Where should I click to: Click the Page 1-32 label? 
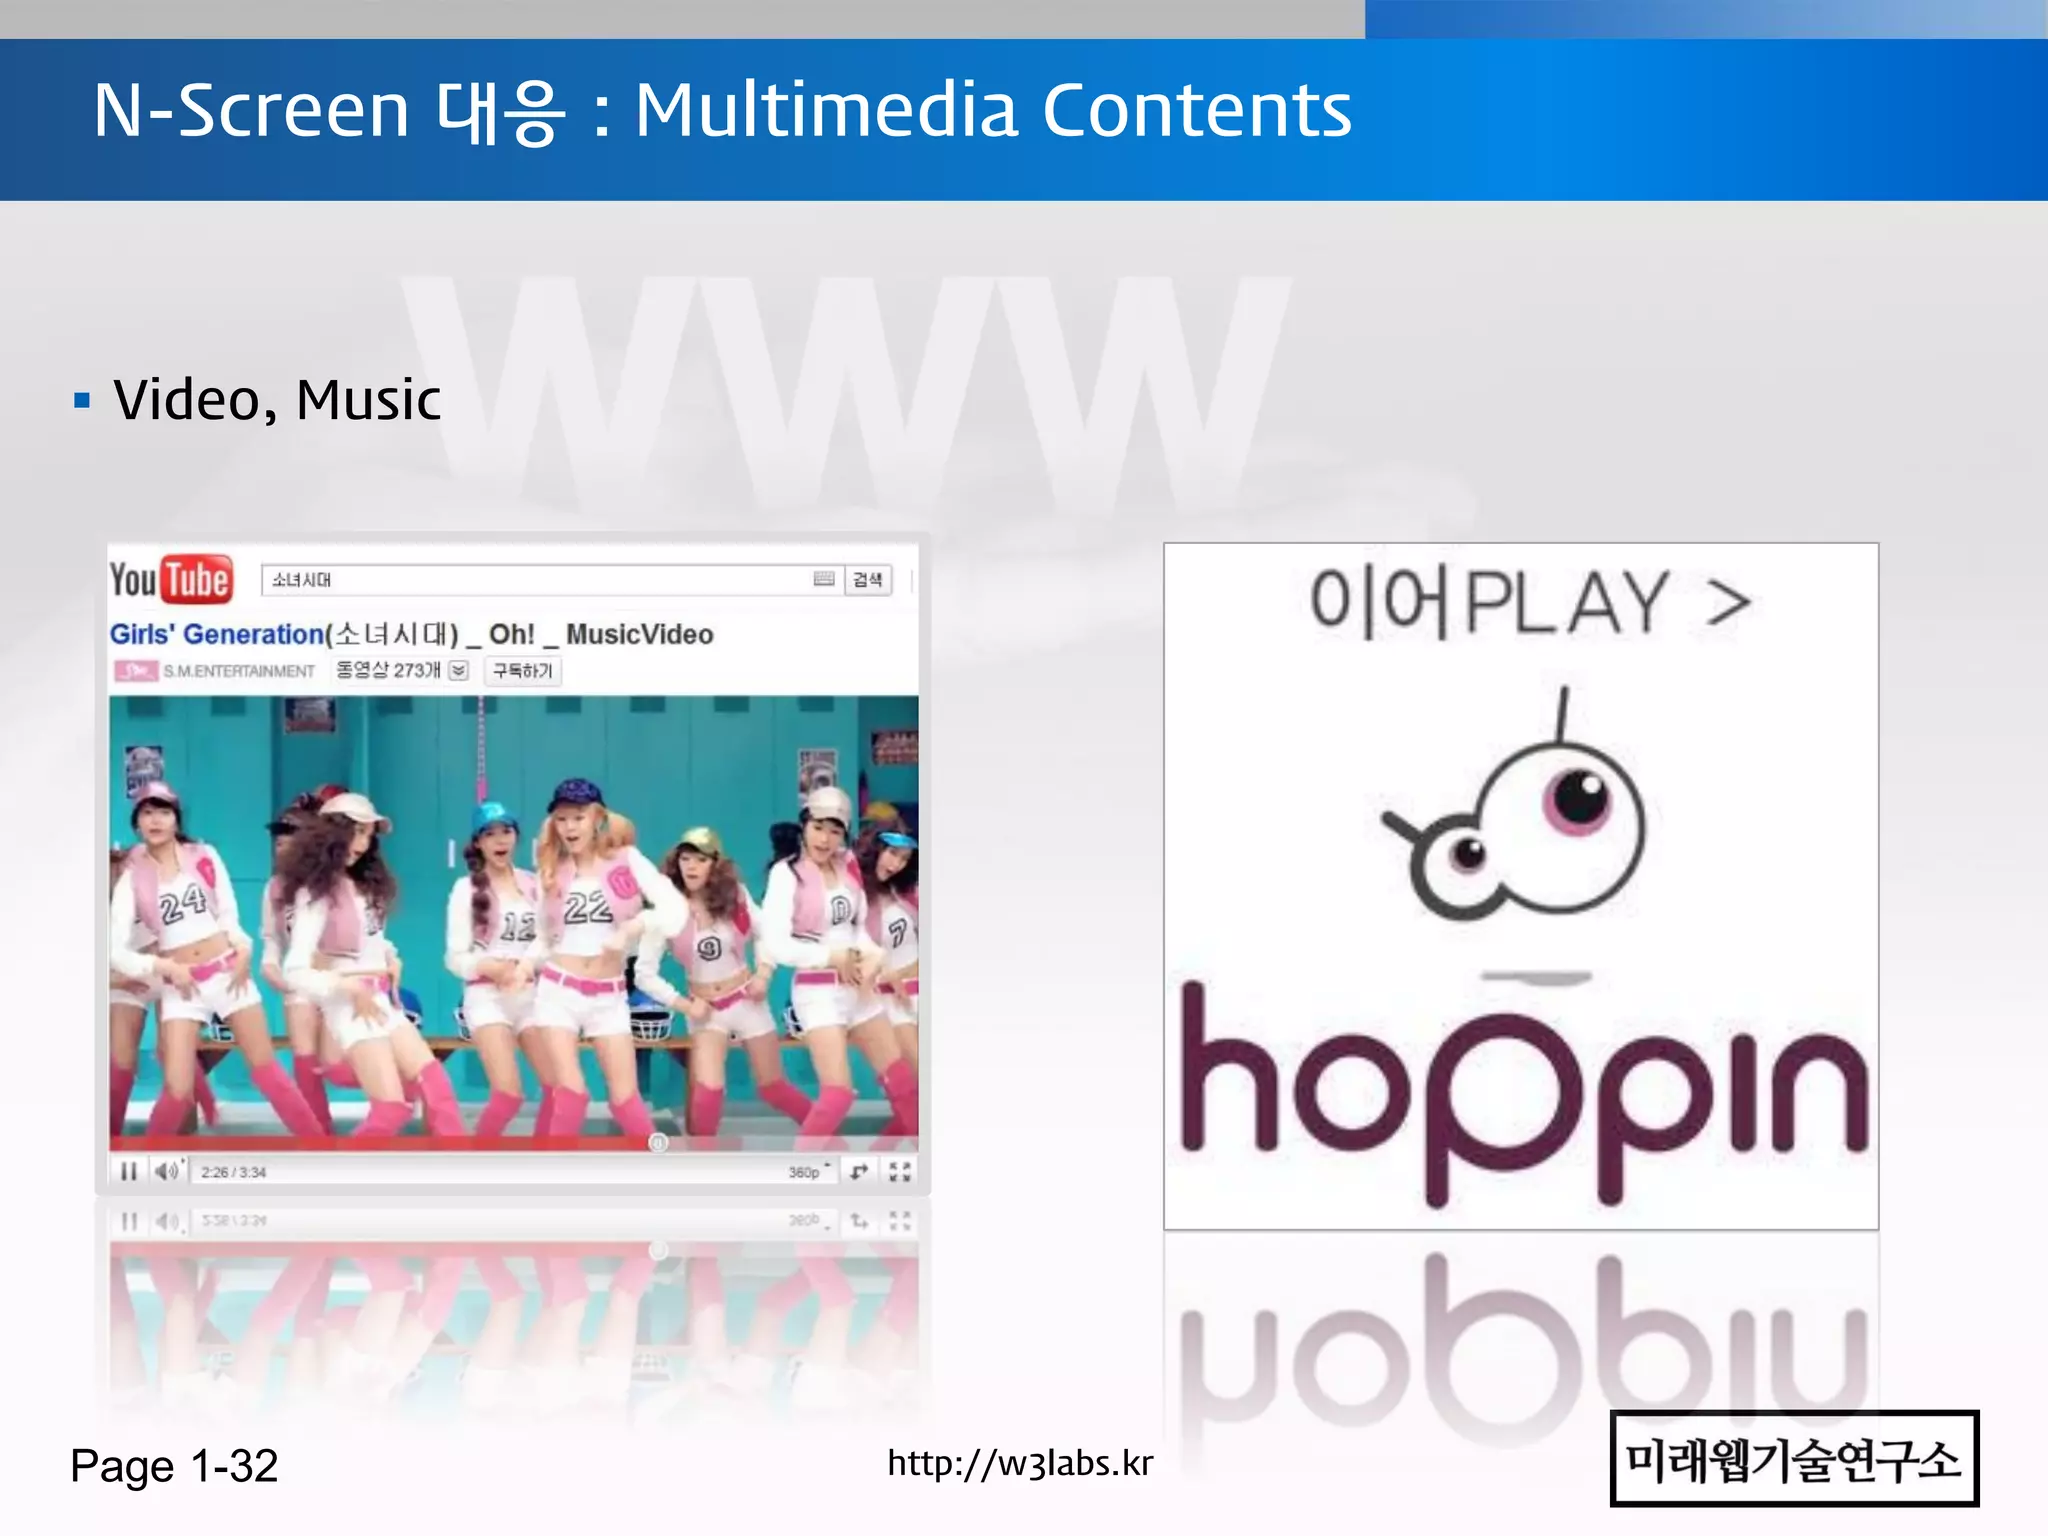(x=174, y=1466)
